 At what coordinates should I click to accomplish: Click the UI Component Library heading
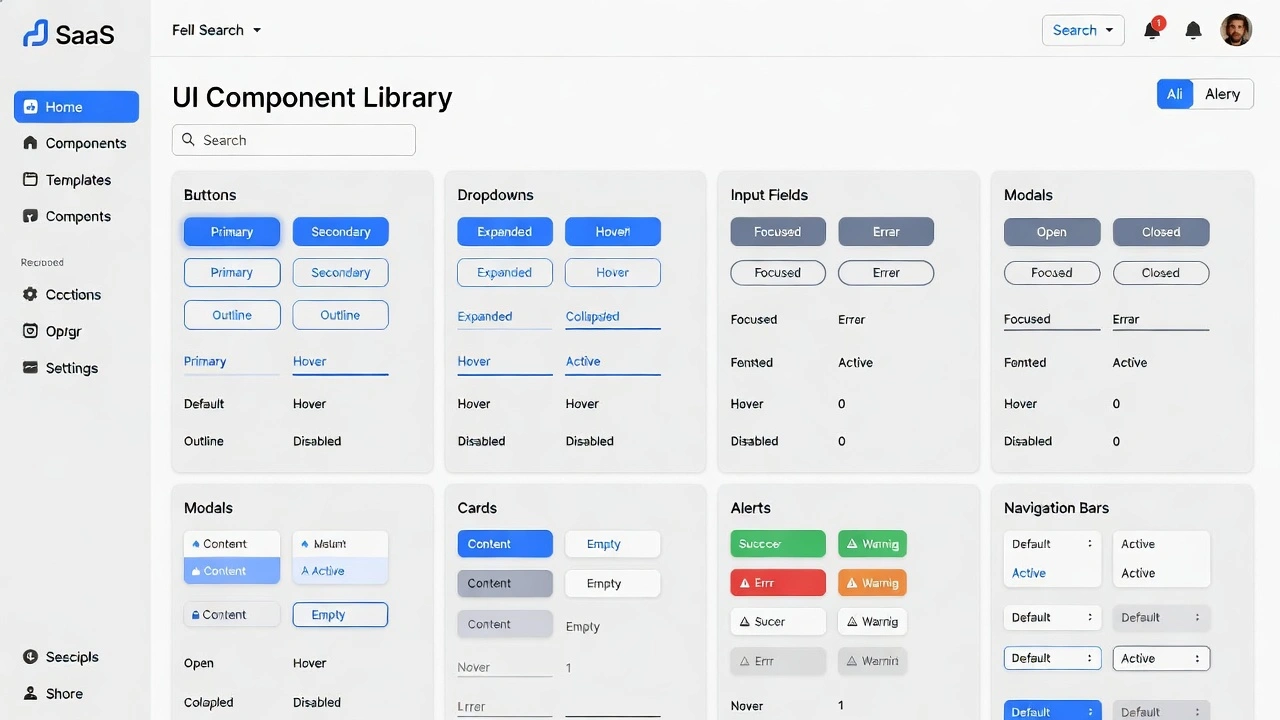tap(312, 97)
